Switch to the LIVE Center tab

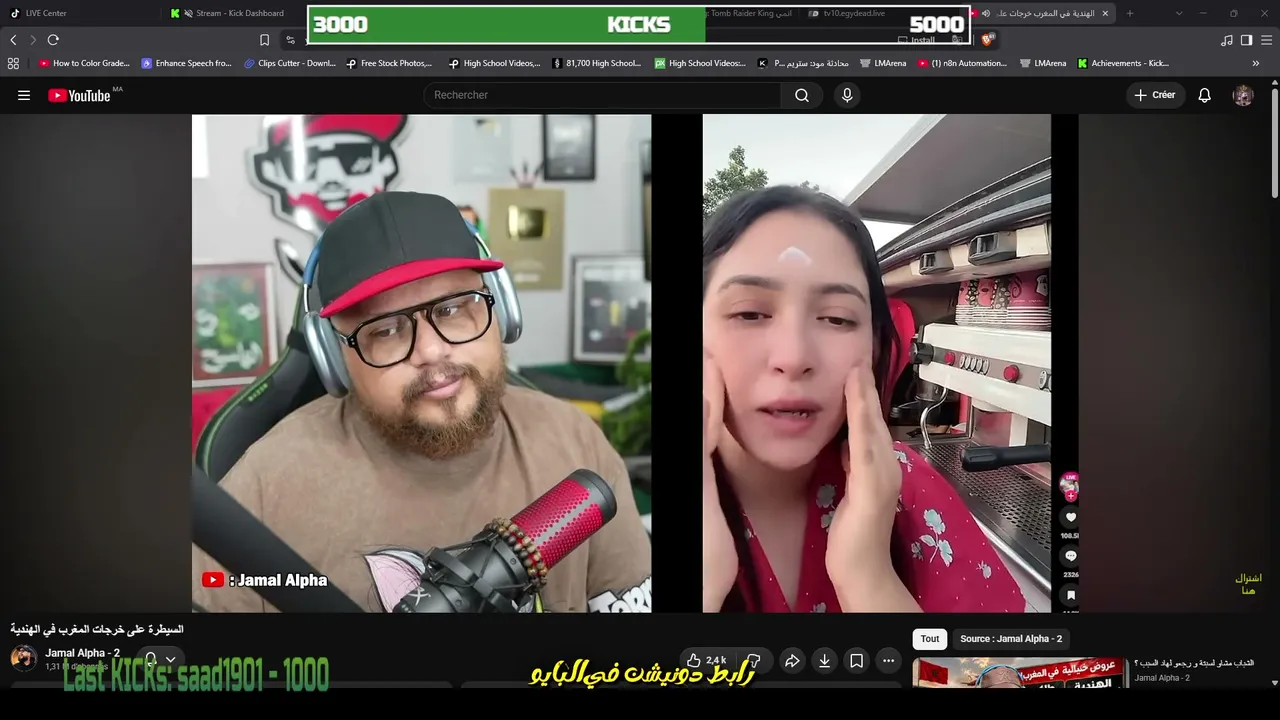[x=80, y=13]
